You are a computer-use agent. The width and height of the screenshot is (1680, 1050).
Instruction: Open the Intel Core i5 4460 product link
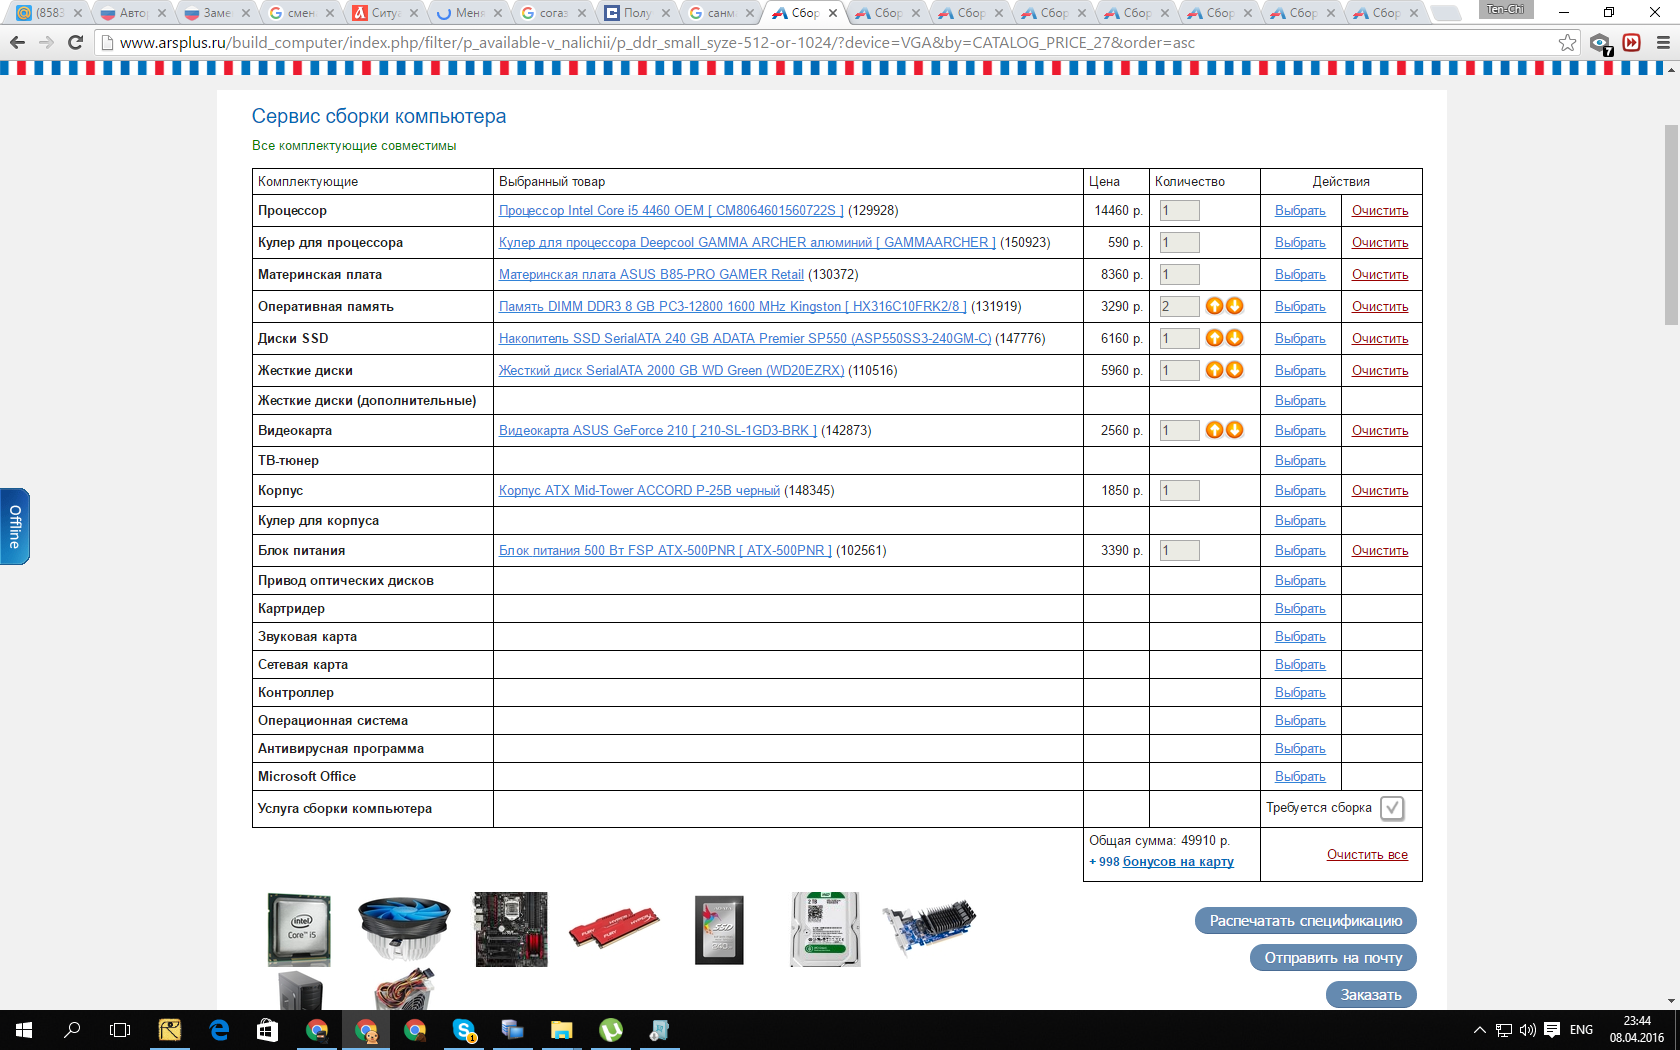point(671,210)
